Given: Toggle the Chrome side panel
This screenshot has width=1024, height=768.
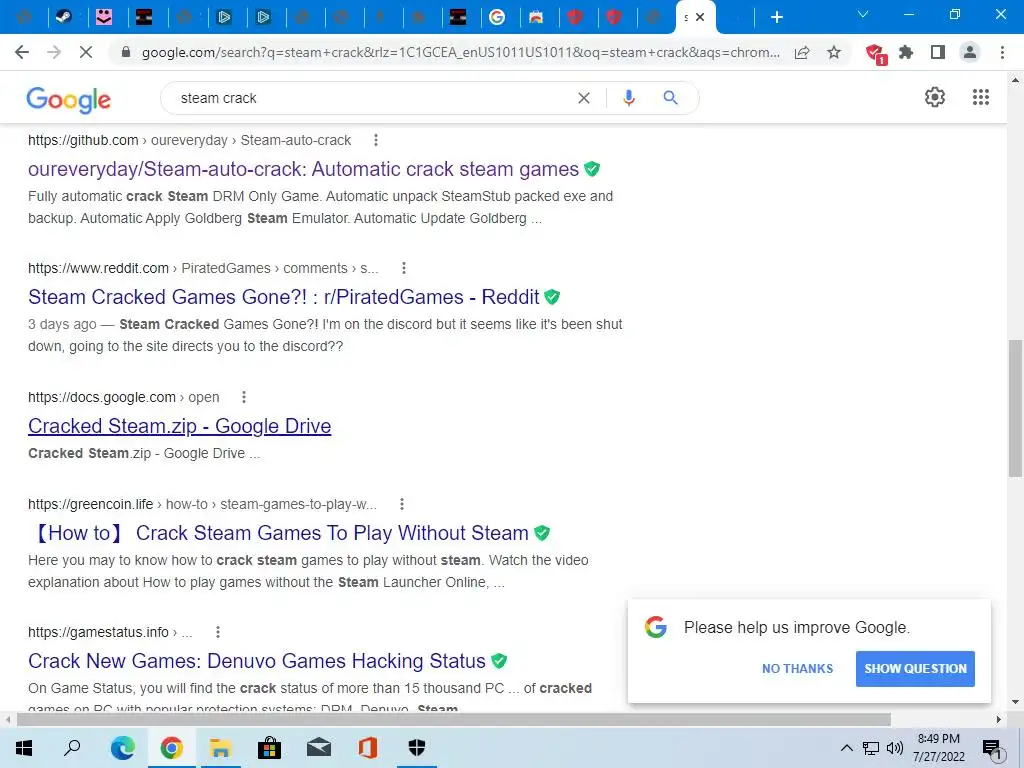Looking at the screenshot, I should pyautogui.click(x=938, y=52).
